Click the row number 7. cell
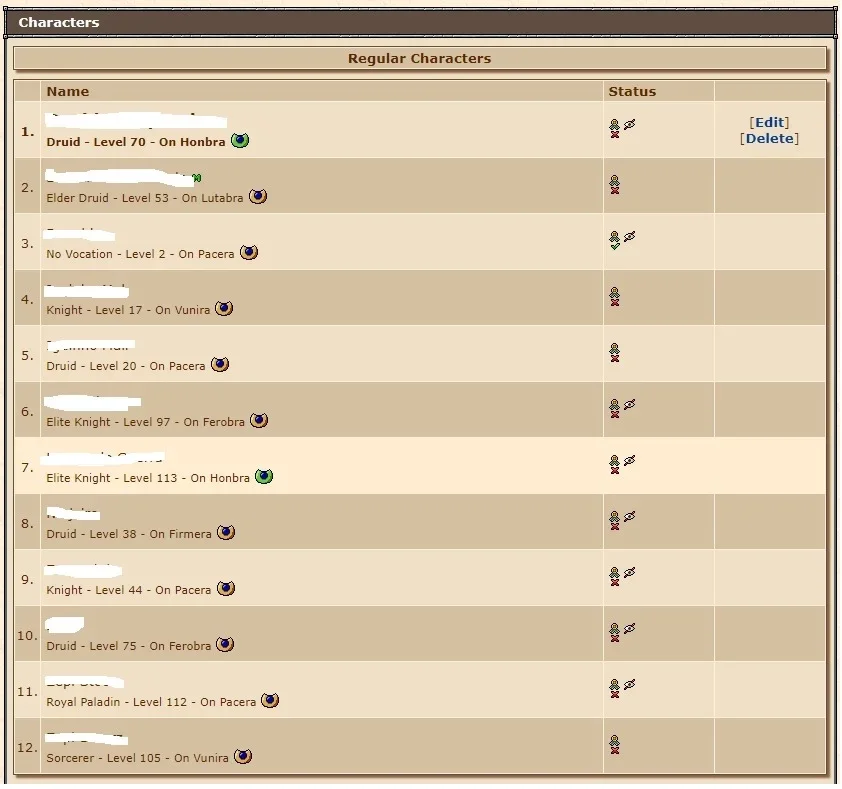Image resolution: width=842 pixels, height=789 pixels. (27, 467)
